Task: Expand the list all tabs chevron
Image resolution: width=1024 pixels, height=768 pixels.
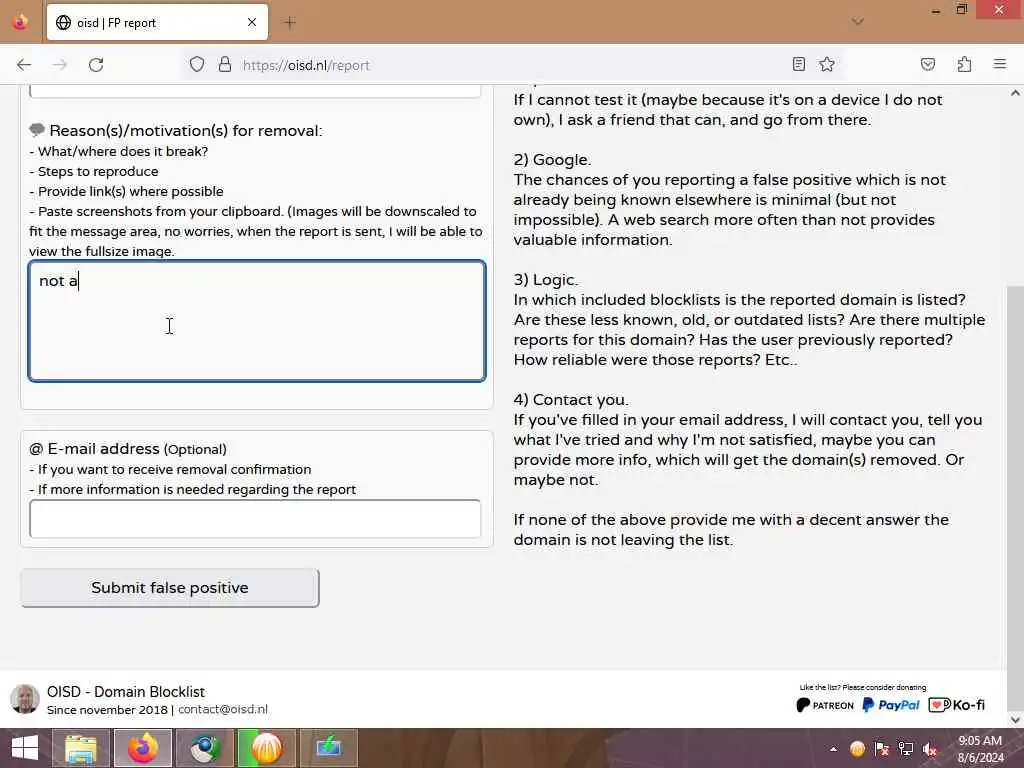Action: tap(858, 22)
